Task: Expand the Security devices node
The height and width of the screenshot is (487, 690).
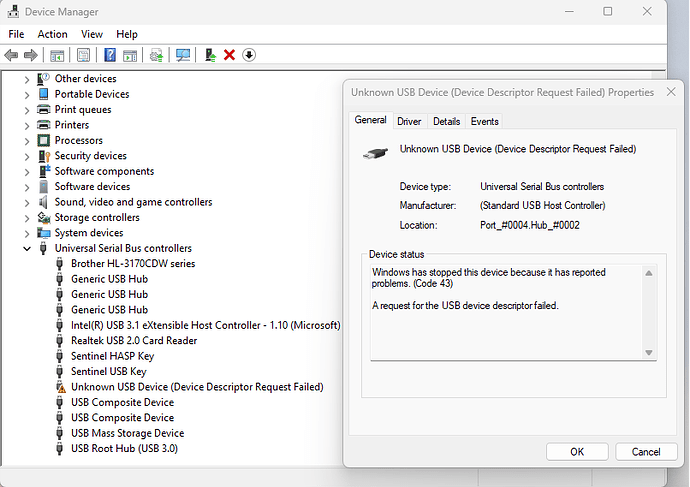Action: pos(27,157)
